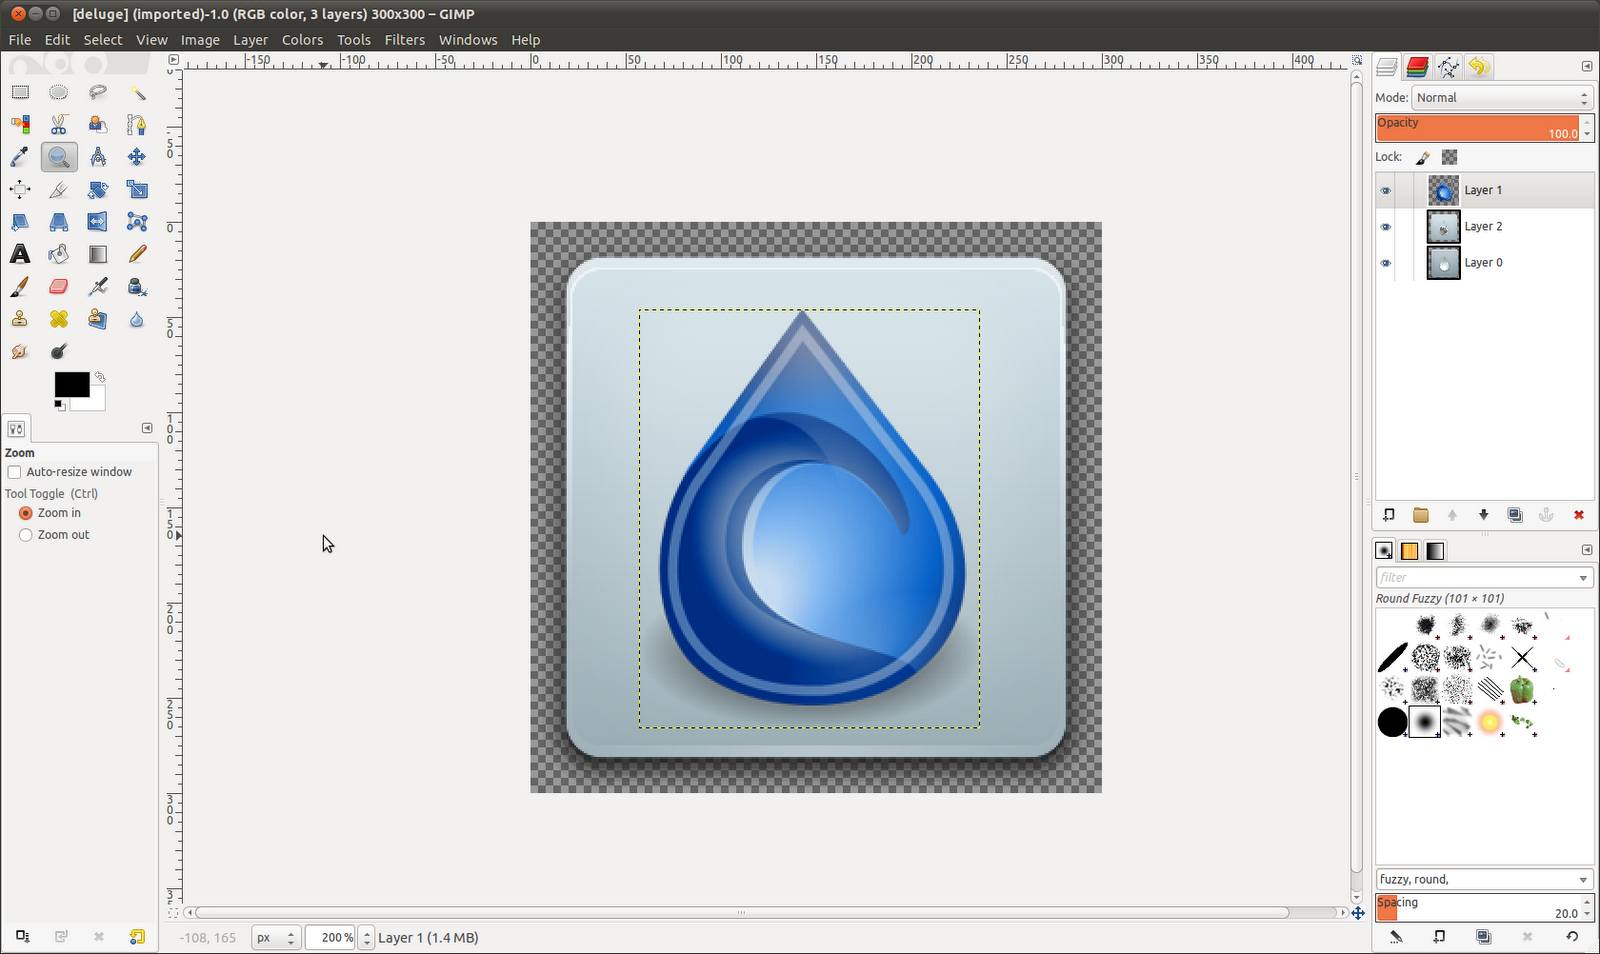Open the layer Mode dropdown
This screenshot has width=1600, height=954.
pyautogui.click(x=1501, y=98)
